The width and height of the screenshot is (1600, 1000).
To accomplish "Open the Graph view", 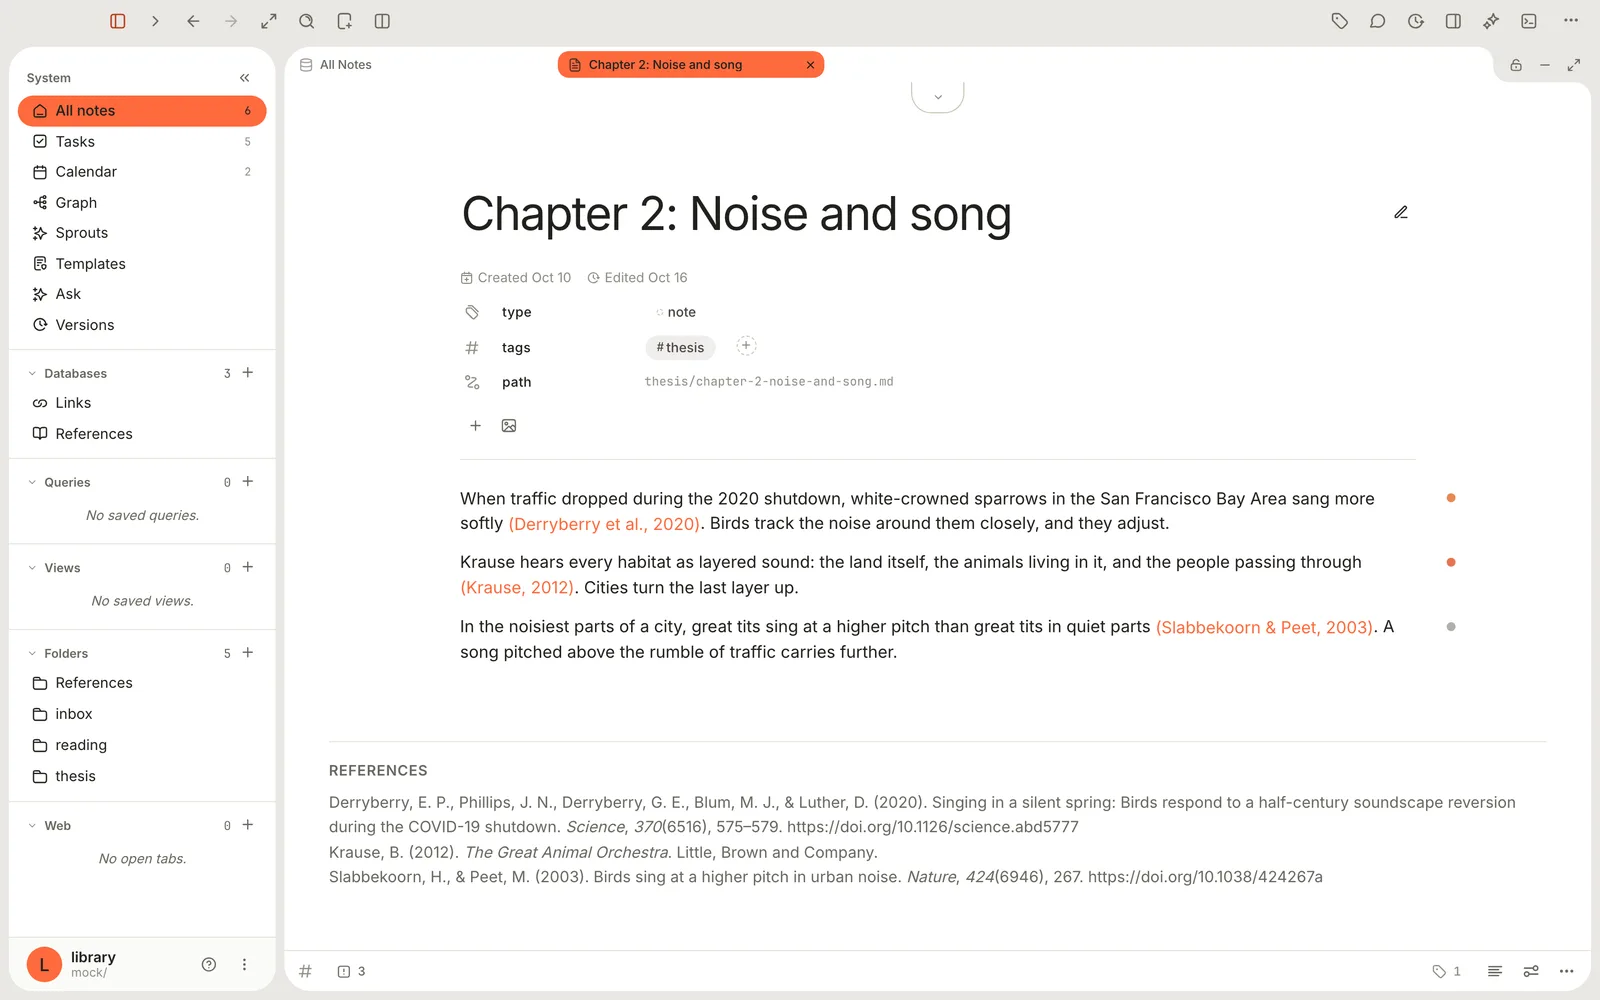I will click(142, 203).
